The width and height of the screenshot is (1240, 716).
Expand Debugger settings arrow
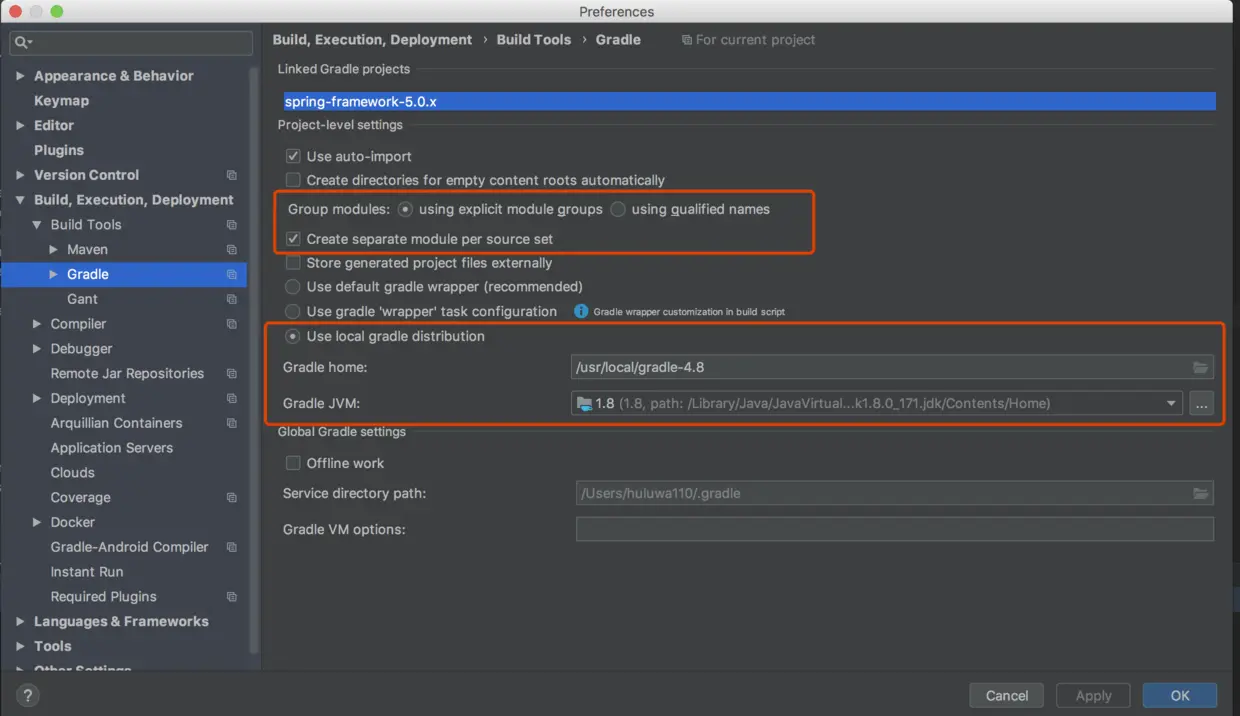tap(37, 349)
